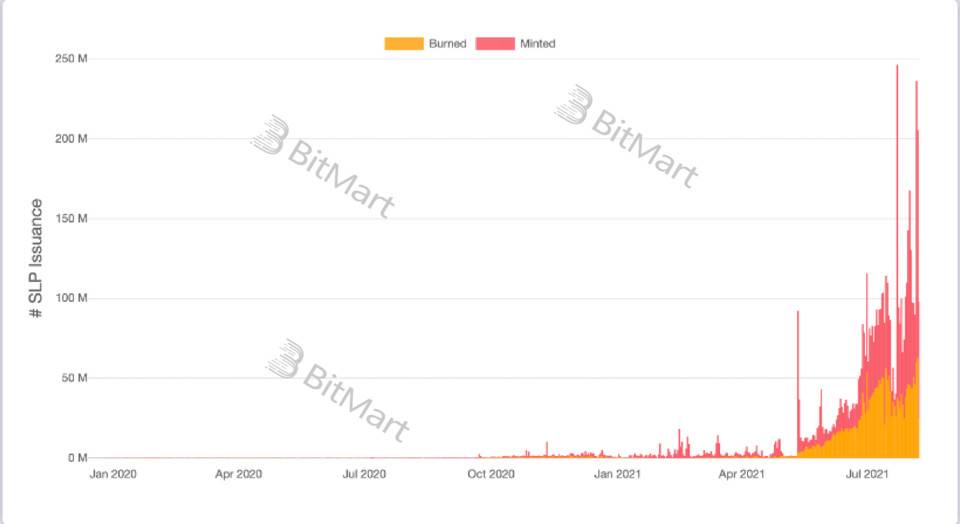Click the top-right BitMart watermark logo
This screenshot has width=960, height=524.
tap(574, 105)
